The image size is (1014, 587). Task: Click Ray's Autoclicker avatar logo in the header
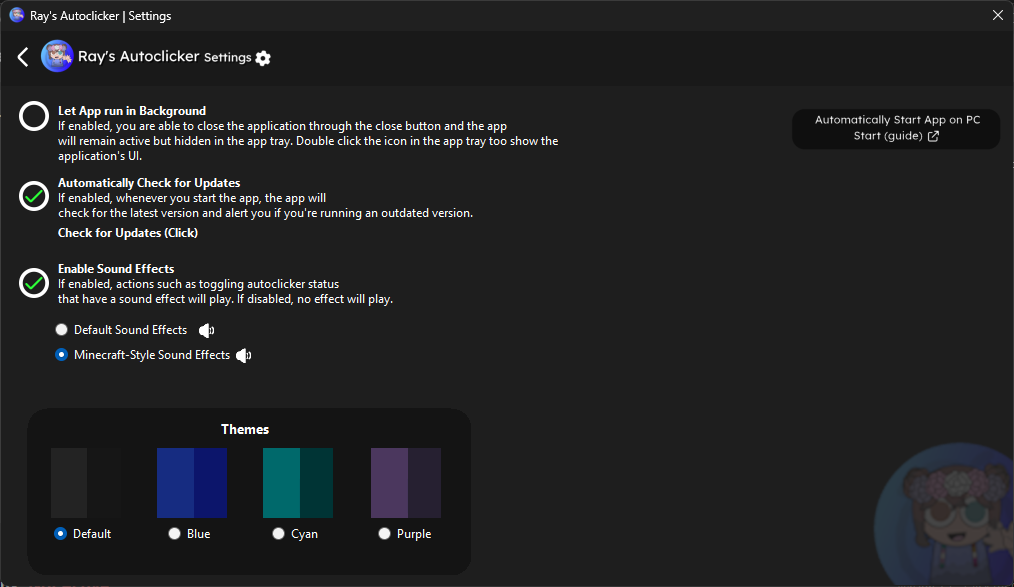[x=57, y=56]
